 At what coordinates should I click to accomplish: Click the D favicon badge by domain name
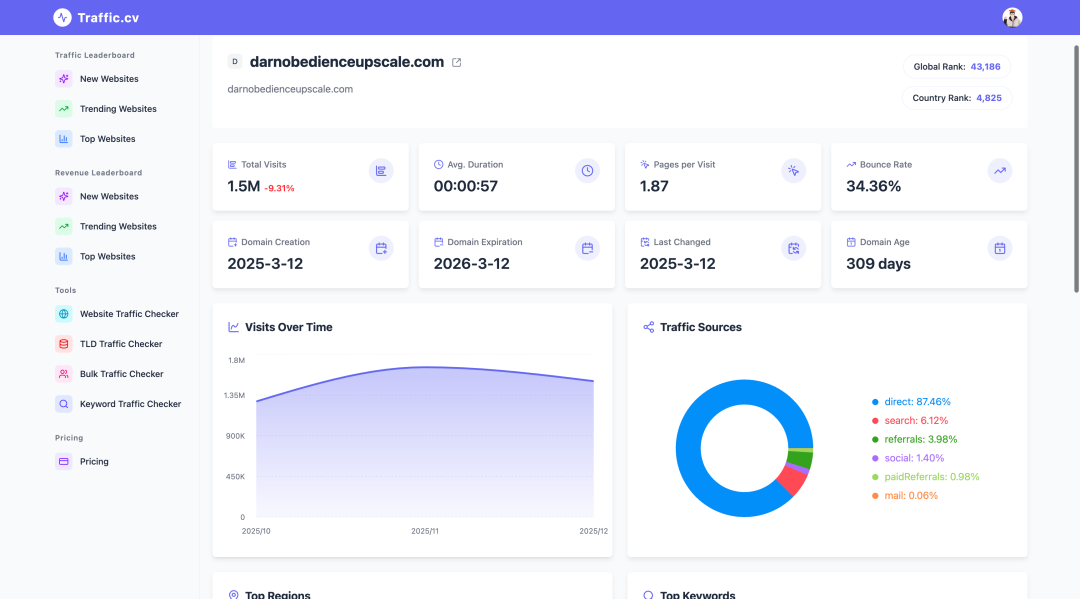tap(235, 62)
